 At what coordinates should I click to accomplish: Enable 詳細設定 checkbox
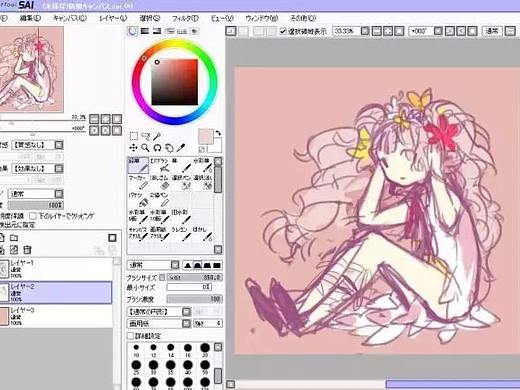coord(130,336)
